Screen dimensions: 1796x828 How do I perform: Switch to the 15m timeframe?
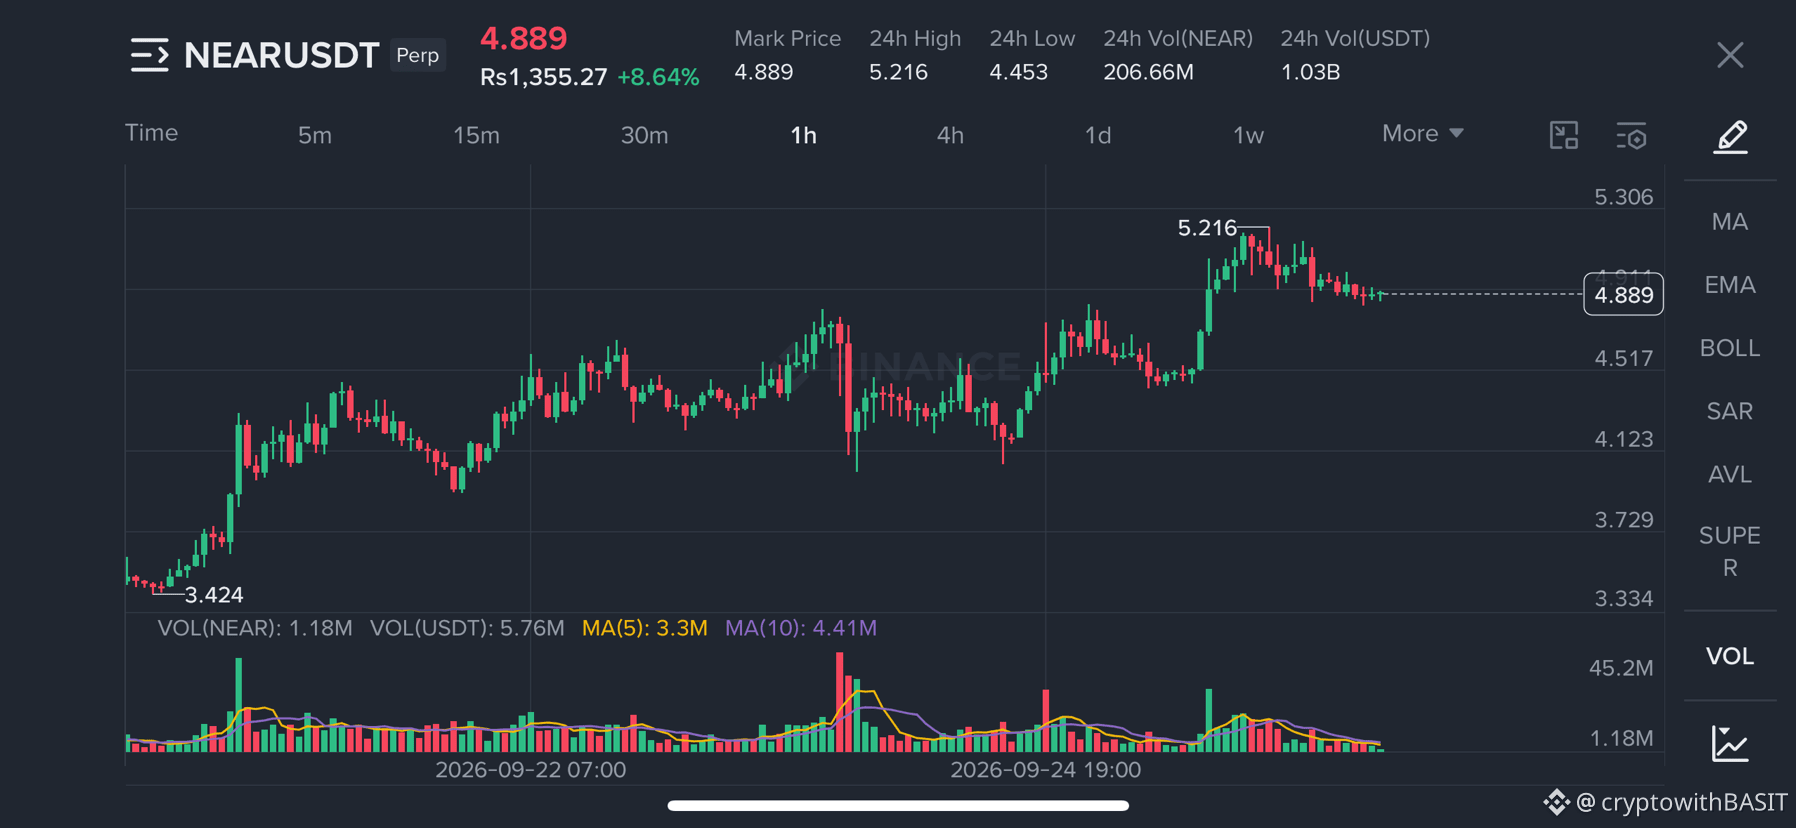[x=476, y=135]
